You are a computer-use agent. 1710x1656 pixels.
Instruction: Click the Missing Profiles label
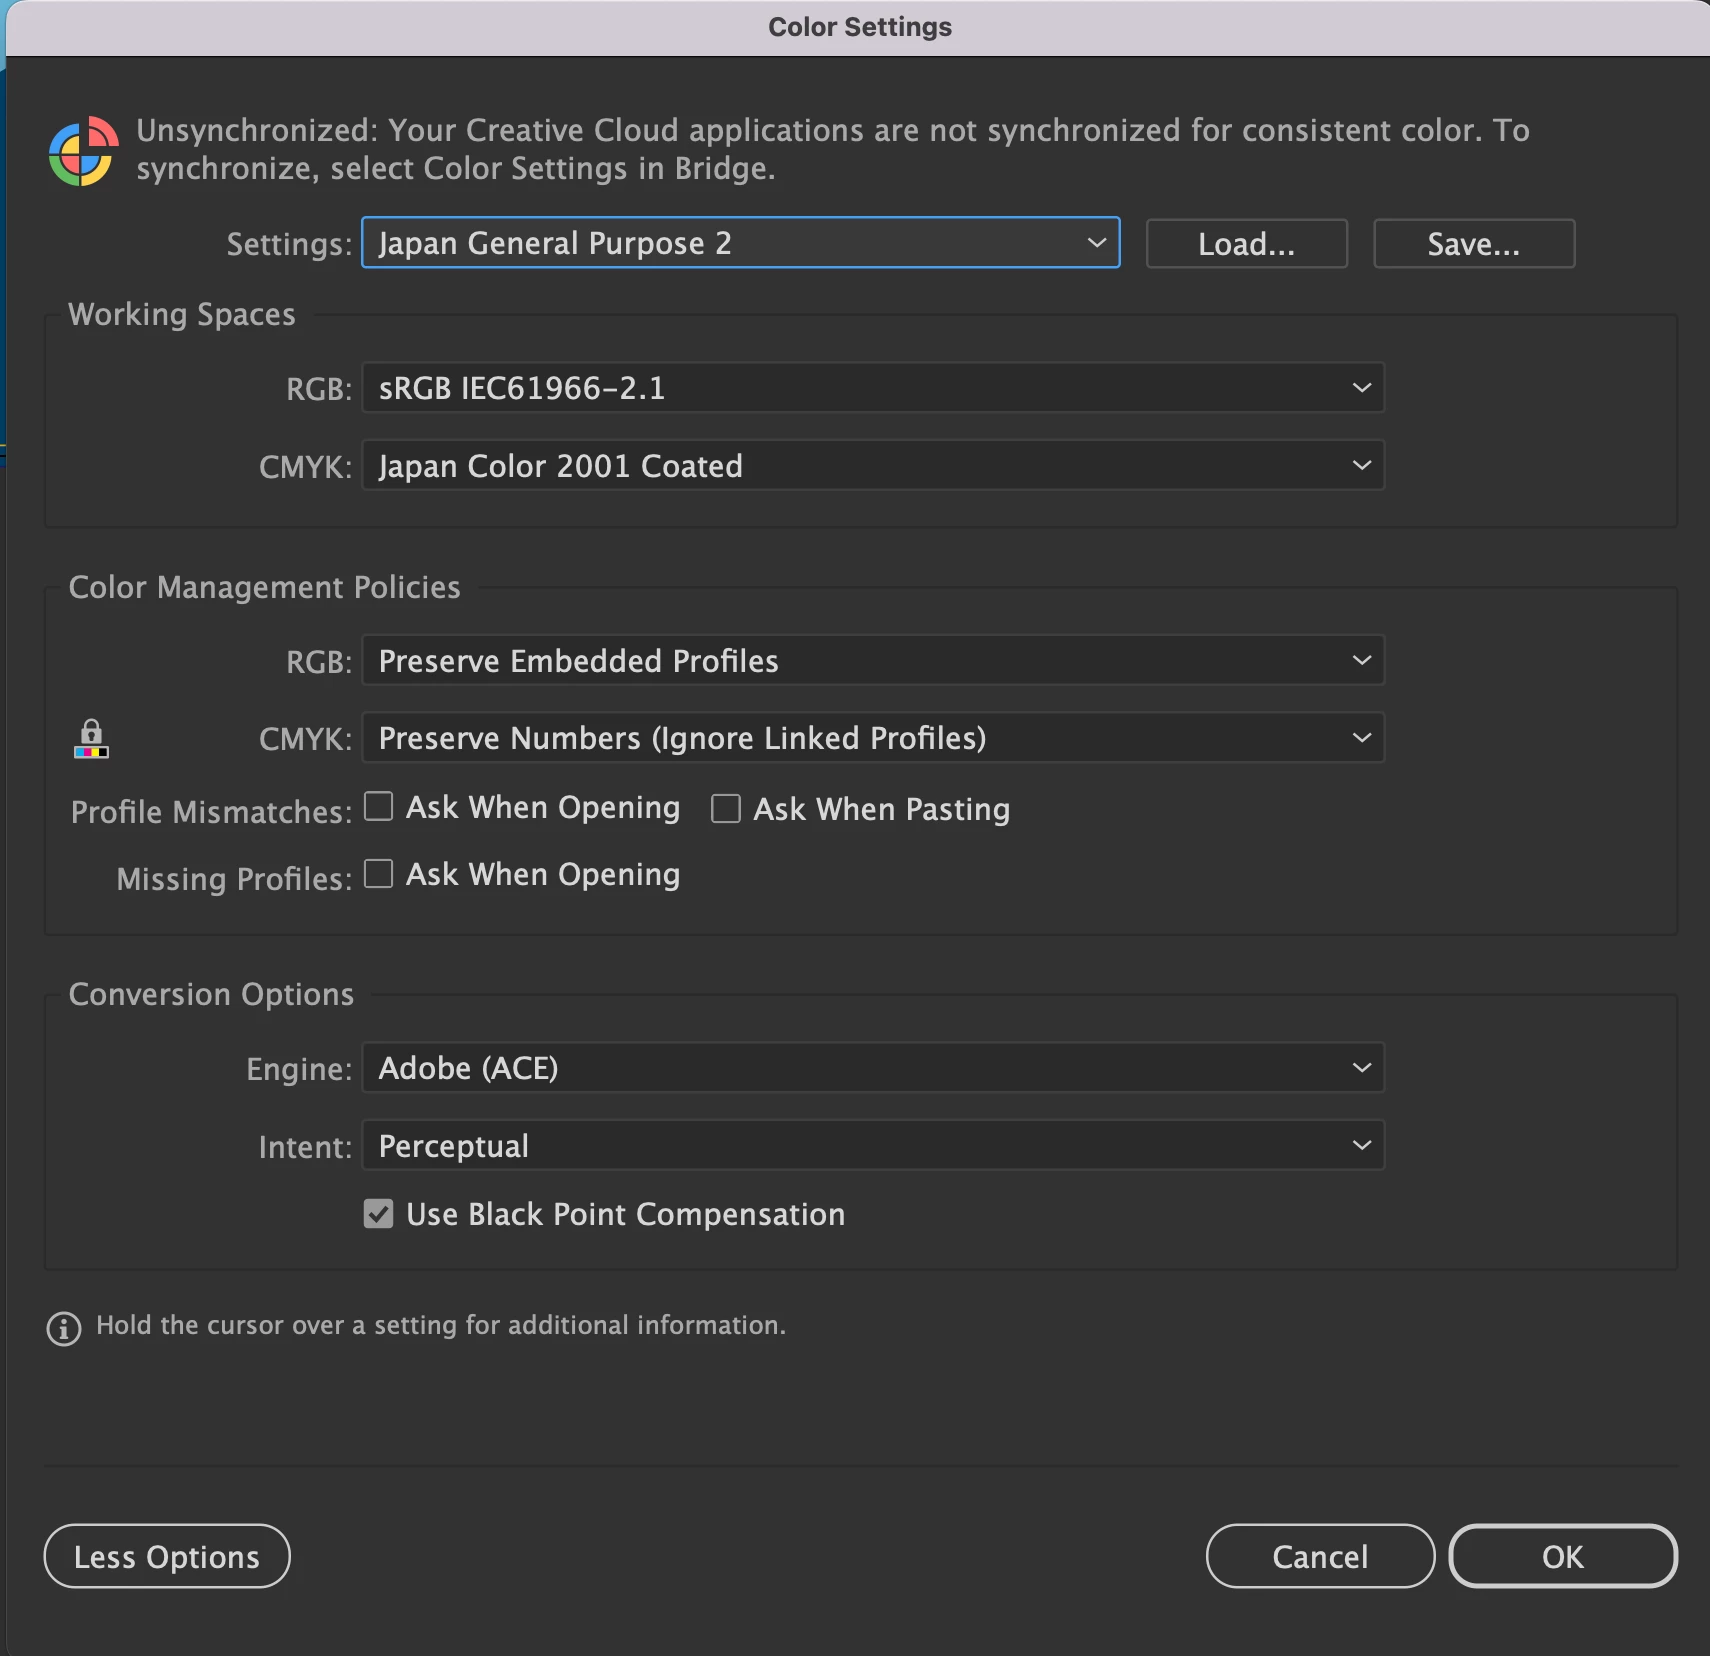[234, 879]
